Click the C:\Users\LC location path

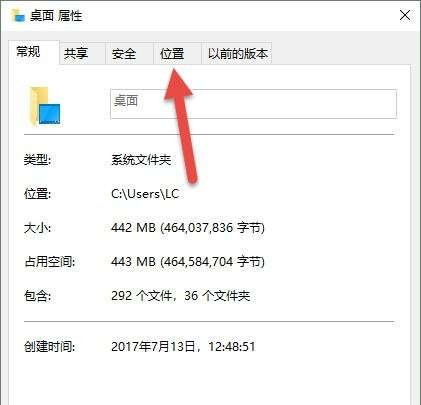(145, 194)
